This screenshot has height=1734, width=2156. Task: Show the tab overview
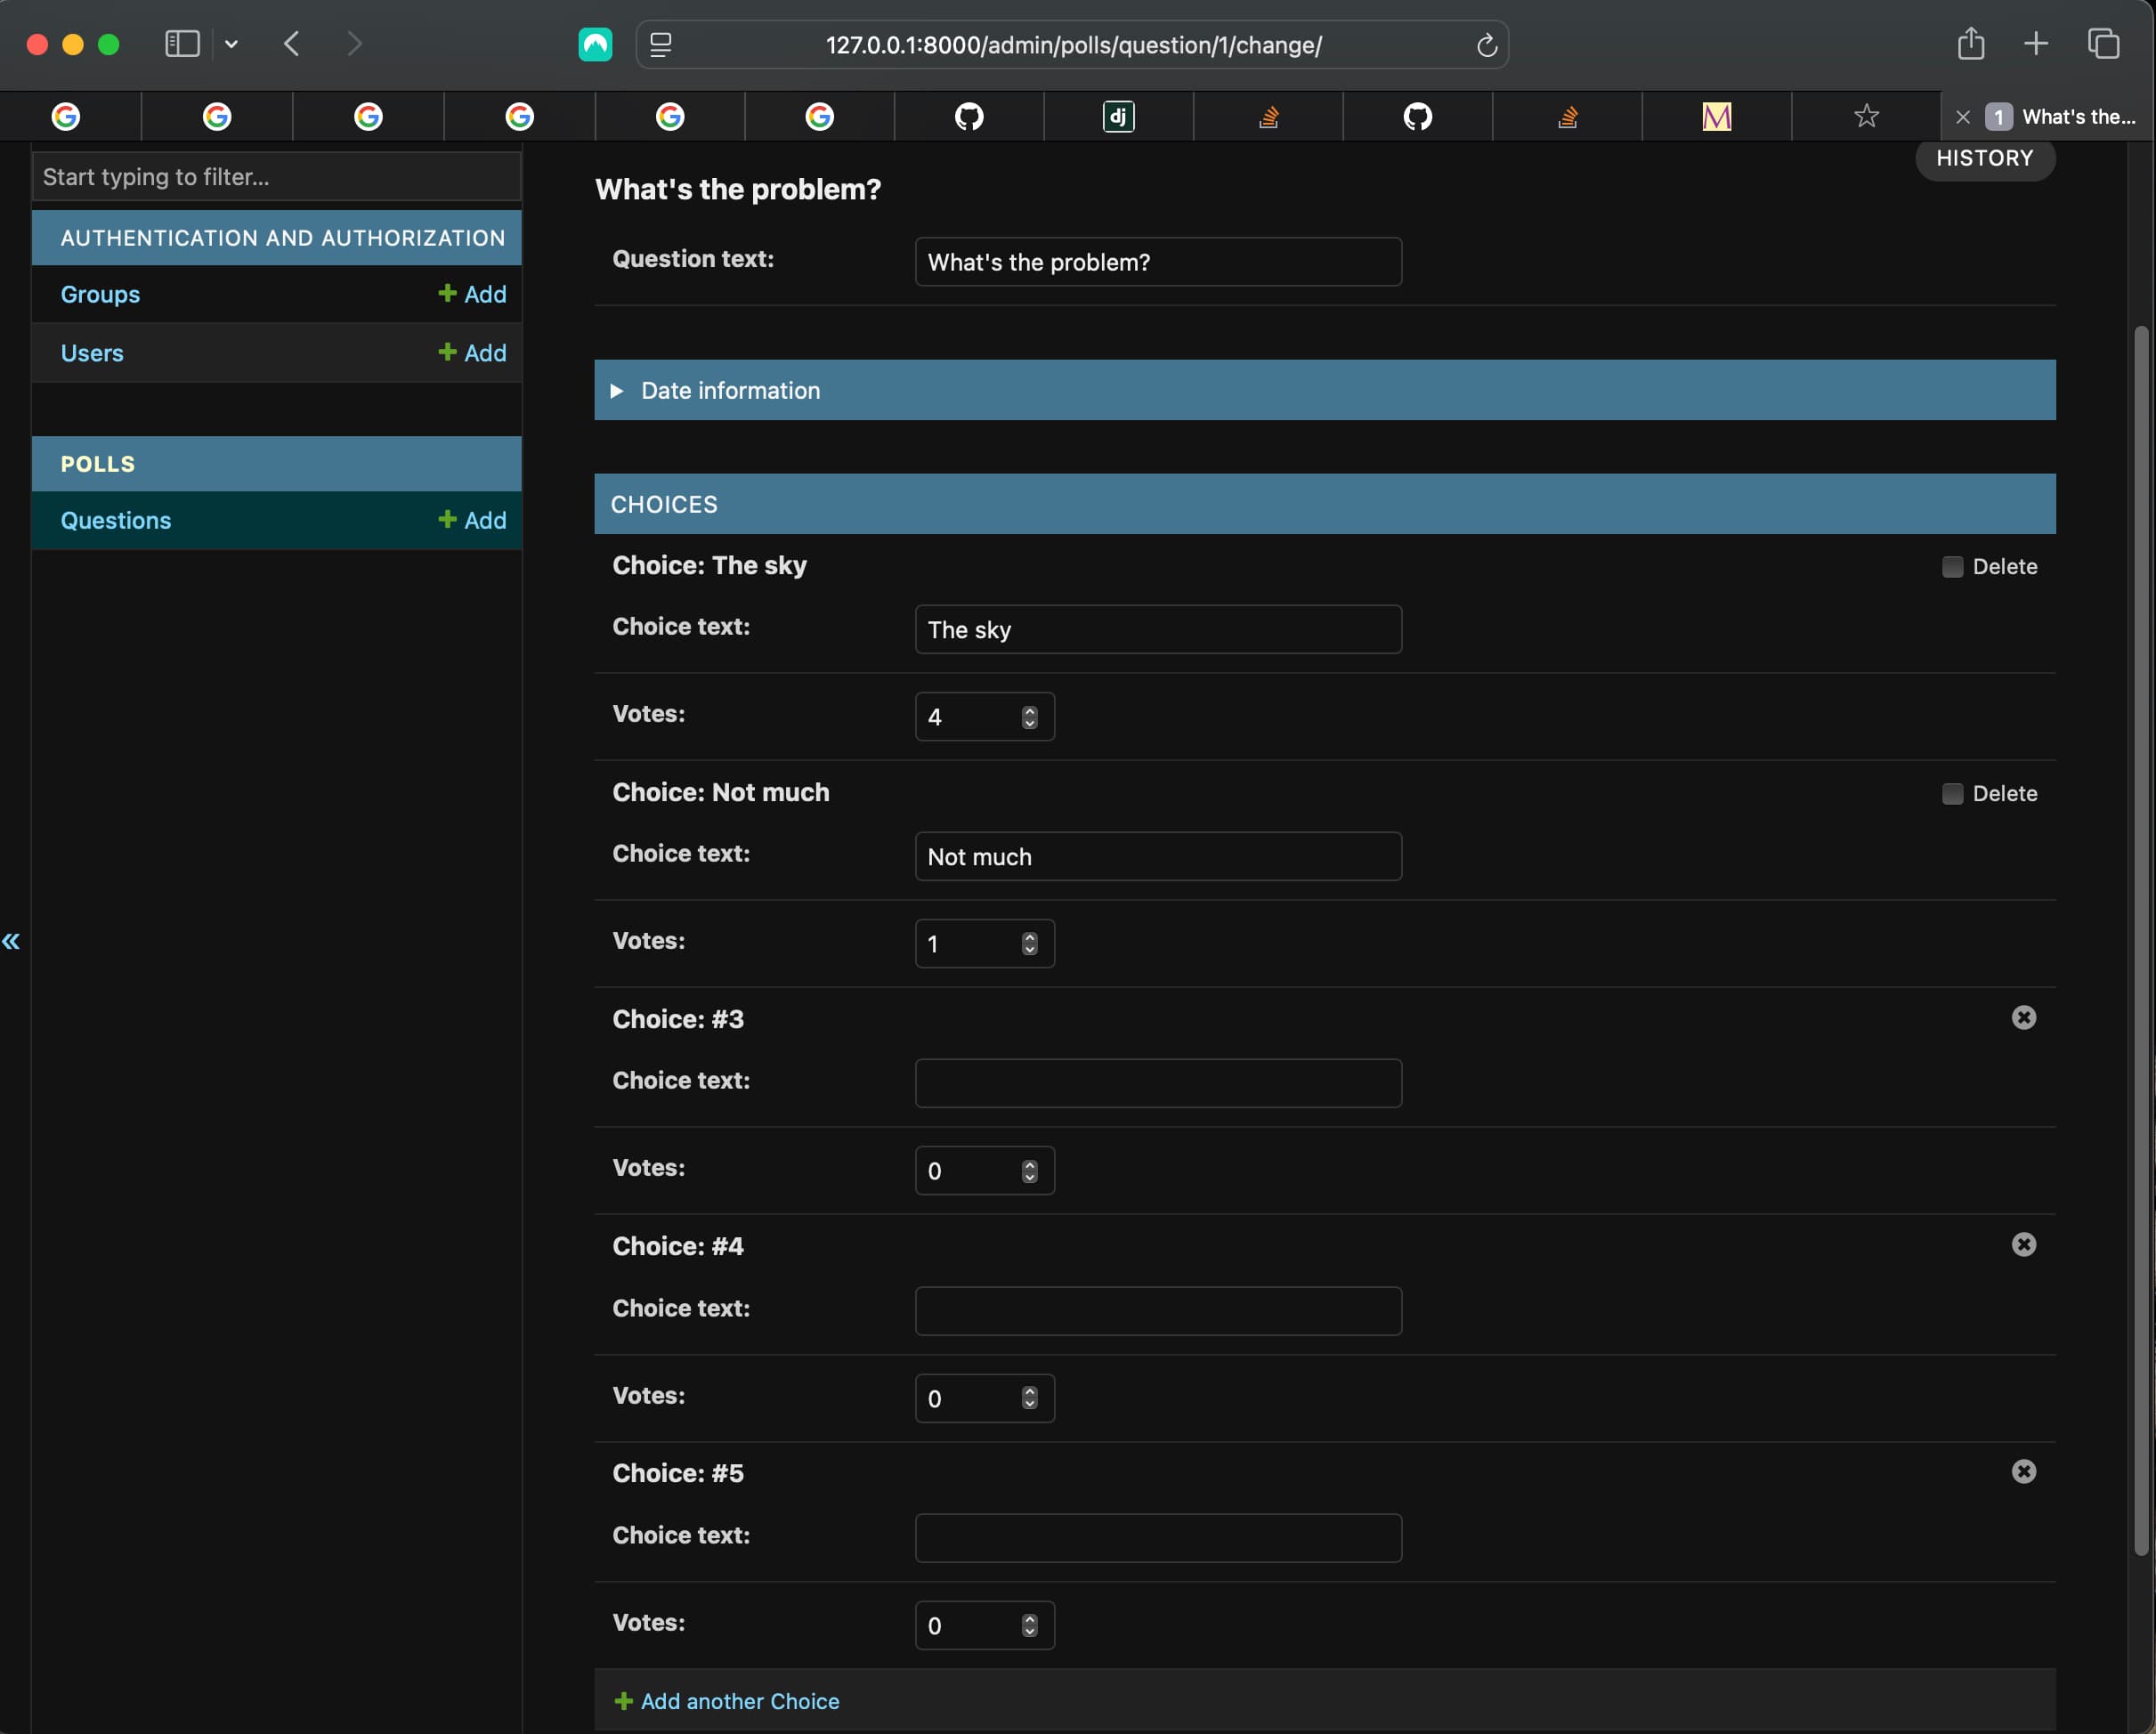(2104, 44)
